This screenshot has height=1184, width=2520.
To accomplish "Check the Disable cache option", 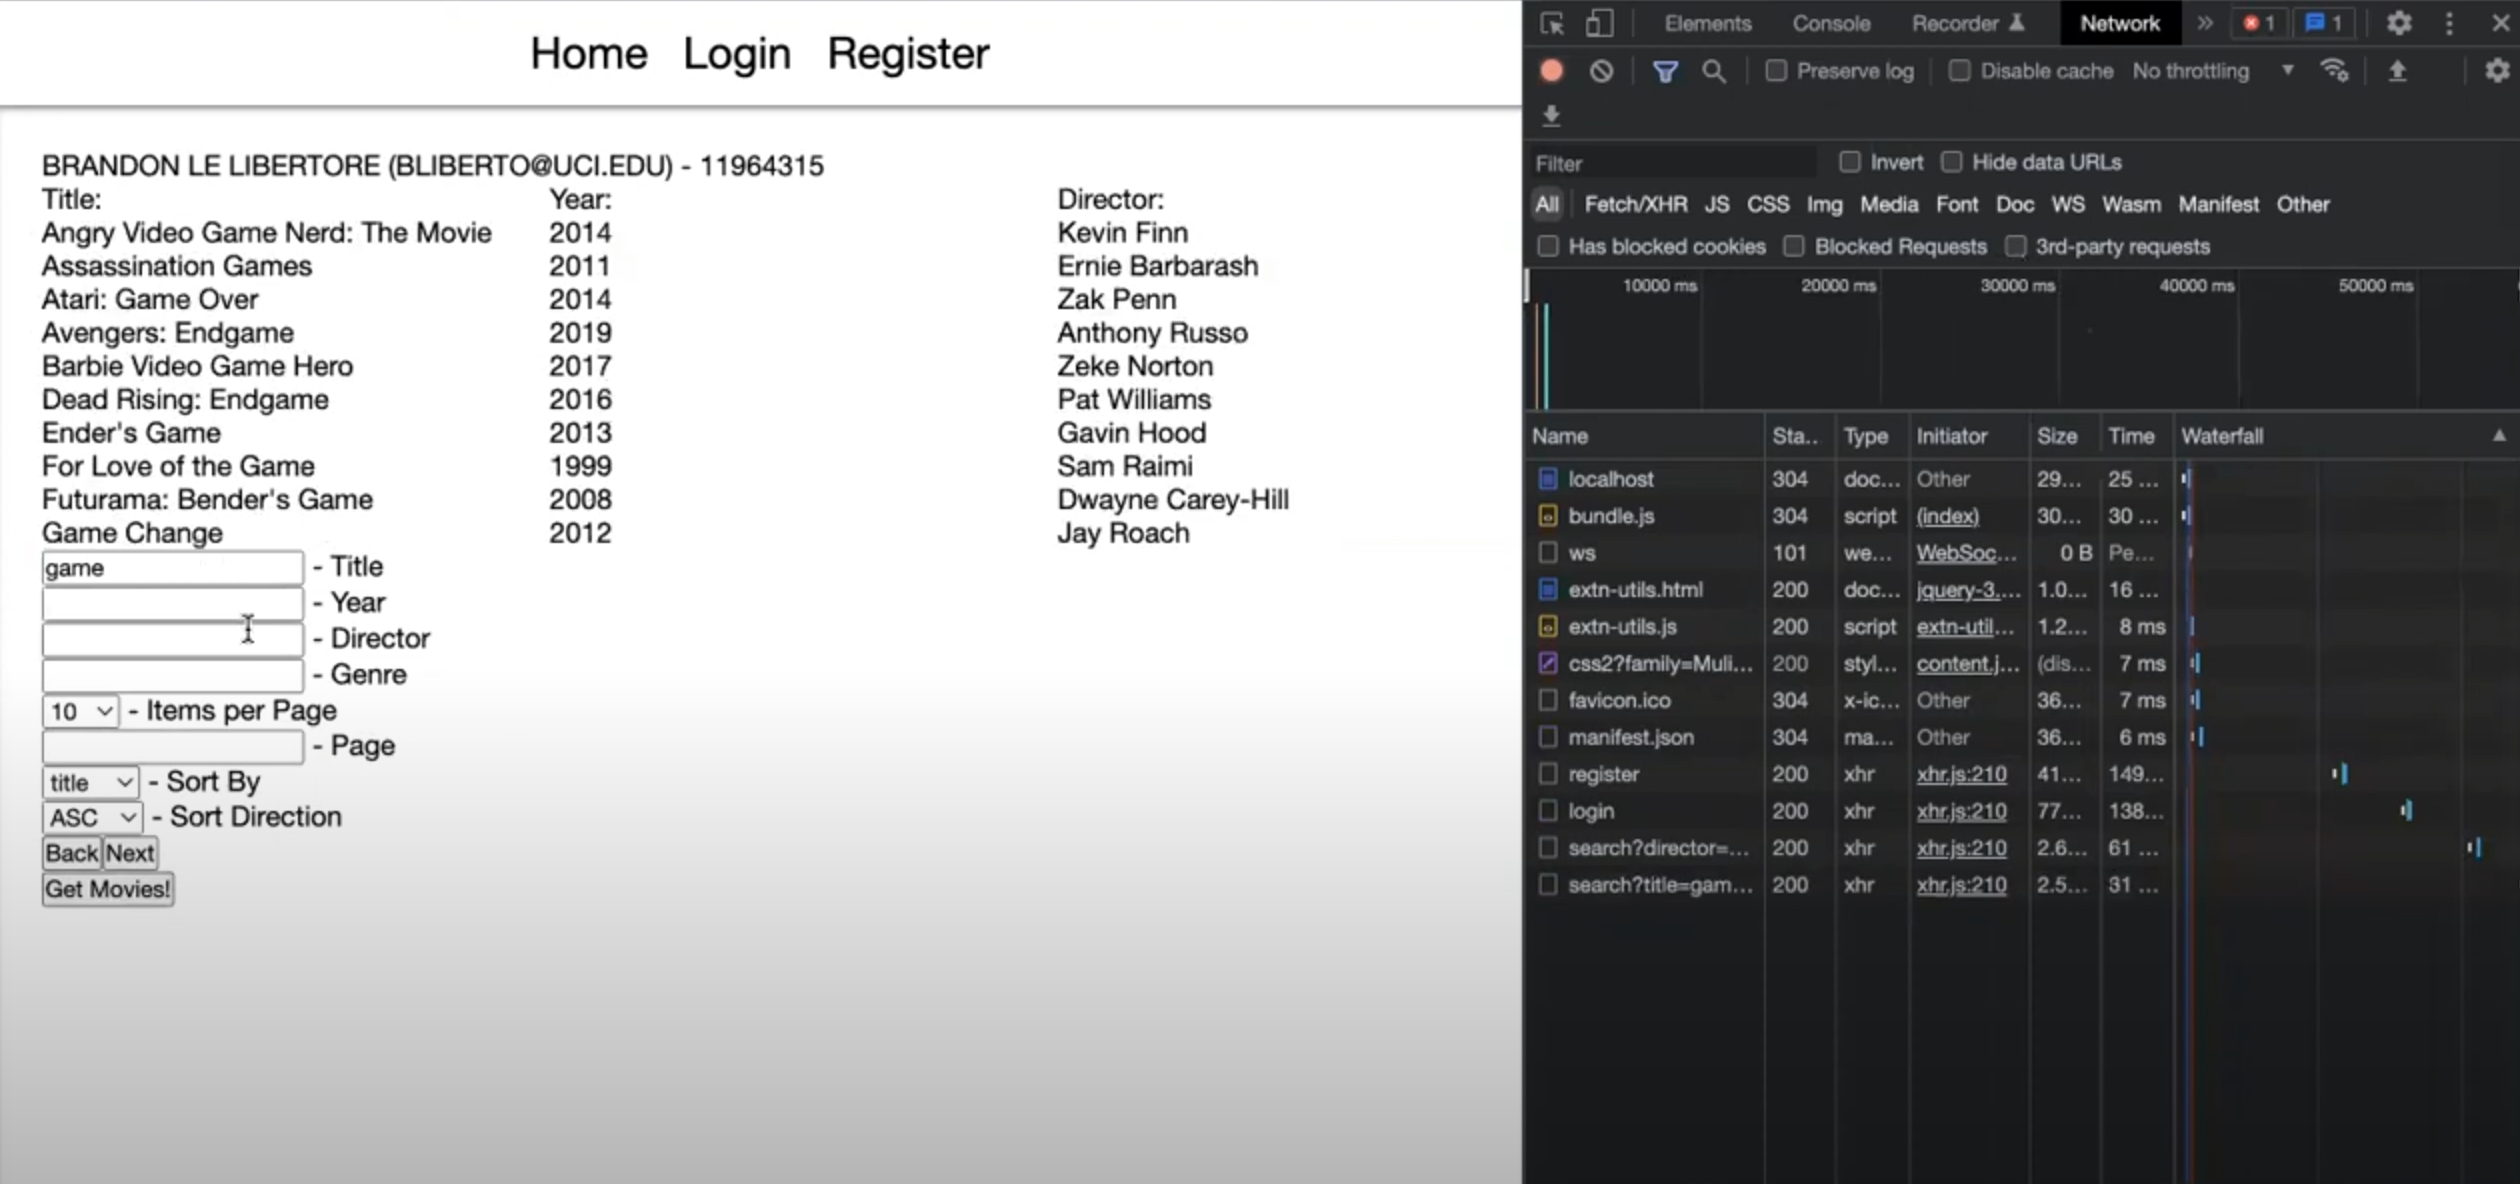I will [1960, 71].
